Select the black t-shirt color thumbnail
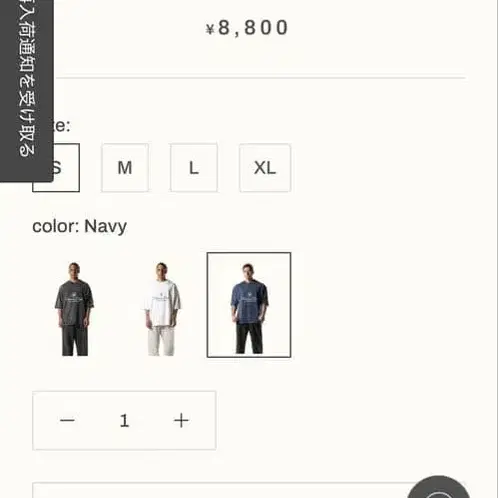Image resolution: width=498 pixels, height=498 pixels. [x=74, y=305]
